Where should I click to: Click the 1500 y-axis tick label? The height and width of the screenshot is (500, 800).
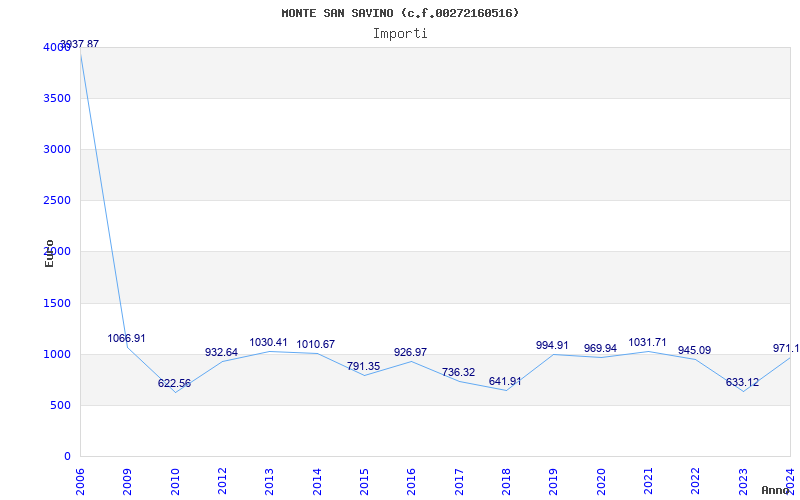[57, 304]
